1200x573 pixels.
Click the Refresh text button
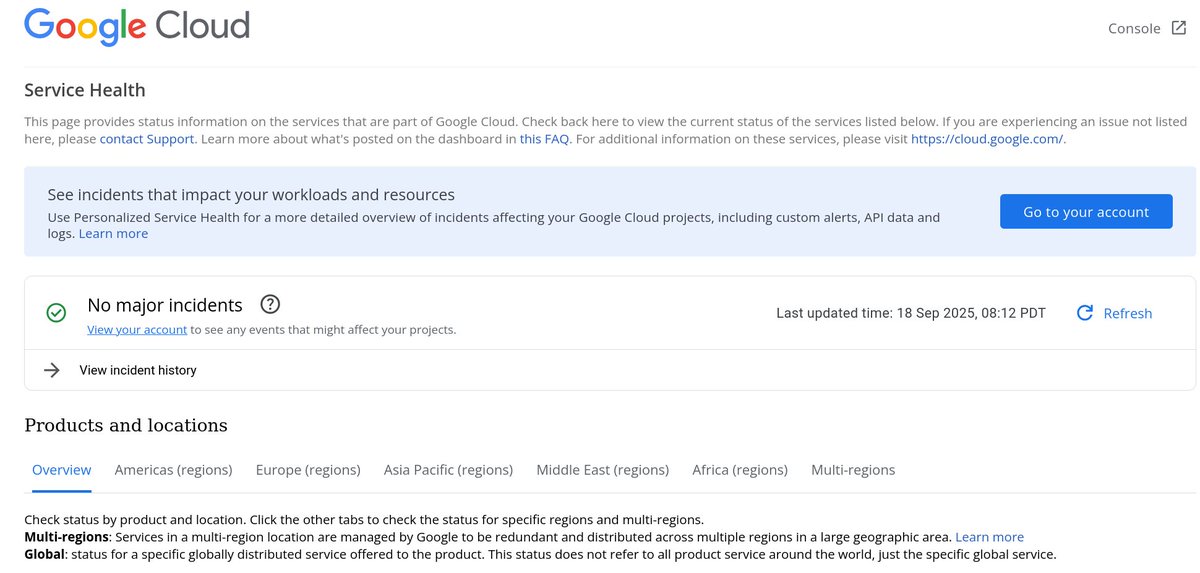tap(1128, 313)
